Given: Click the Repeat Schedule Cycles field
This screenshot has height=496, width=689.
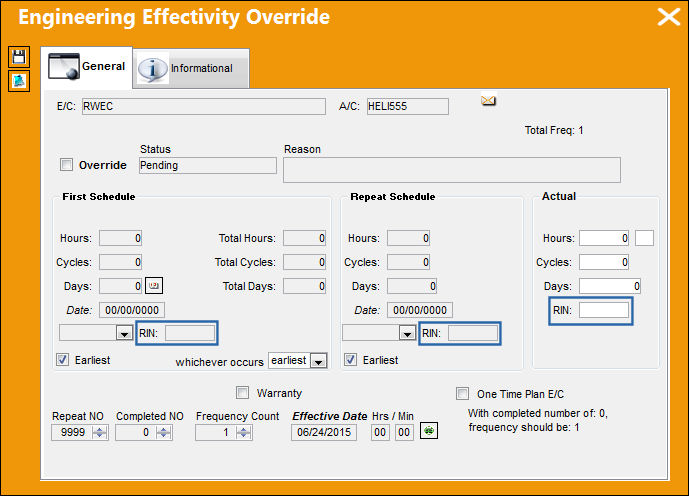Looking at the screenshot, I should 408,262.
